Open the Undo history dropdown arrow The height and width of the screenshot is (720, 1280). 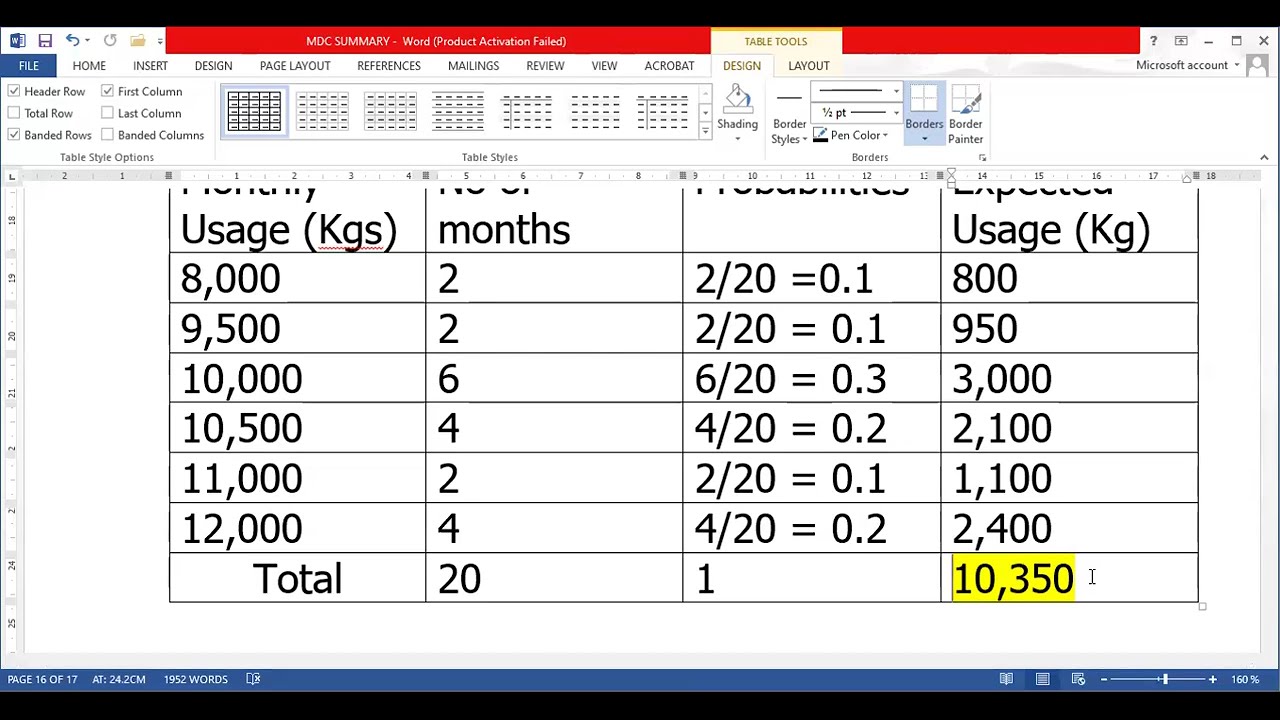tap(87, 41)
